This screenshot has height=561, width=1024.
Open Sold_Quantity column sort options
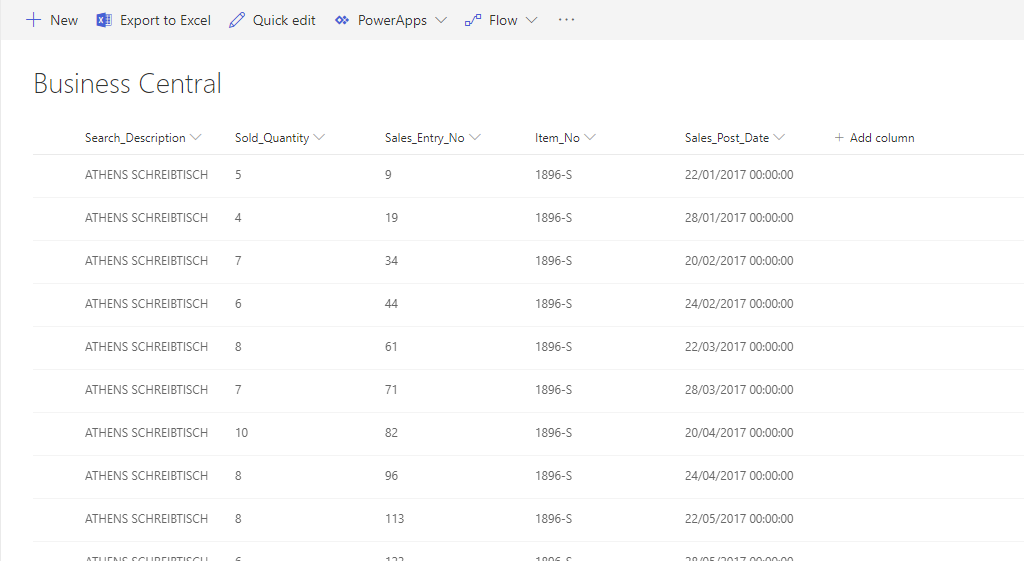pyautogui.click(x=319, y=138)
